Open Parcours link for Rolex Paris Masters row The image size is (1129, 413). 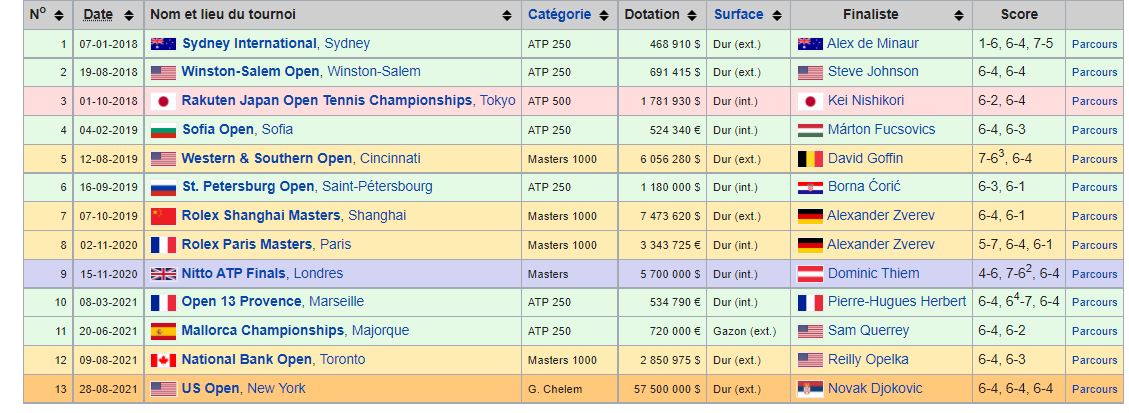click(1094, 245)
